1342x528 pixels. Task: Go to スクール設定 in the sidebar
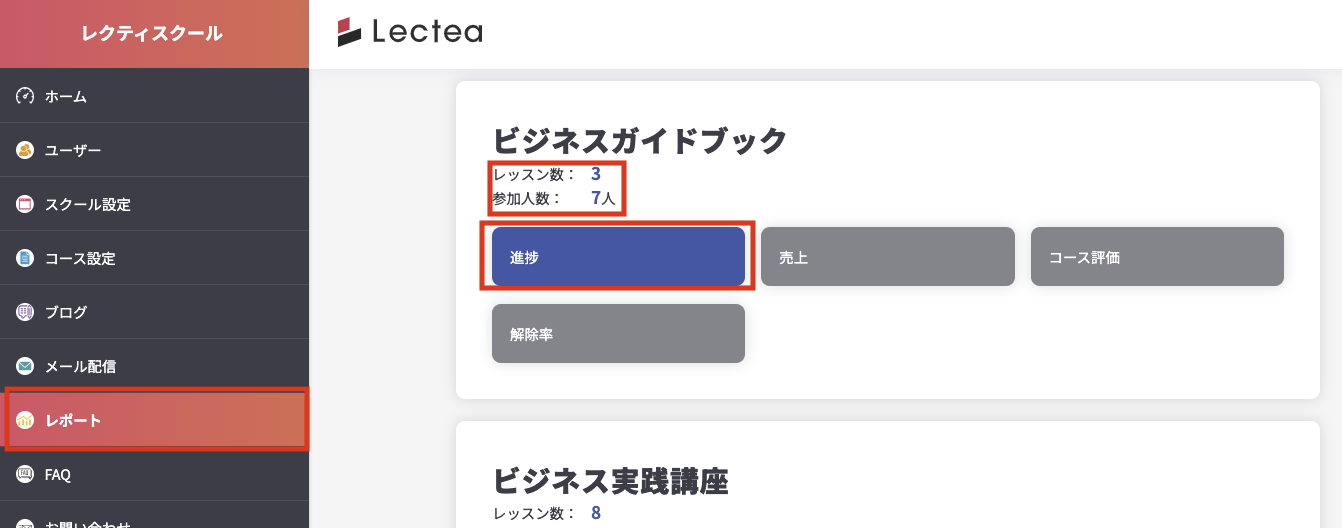[87, 205]
